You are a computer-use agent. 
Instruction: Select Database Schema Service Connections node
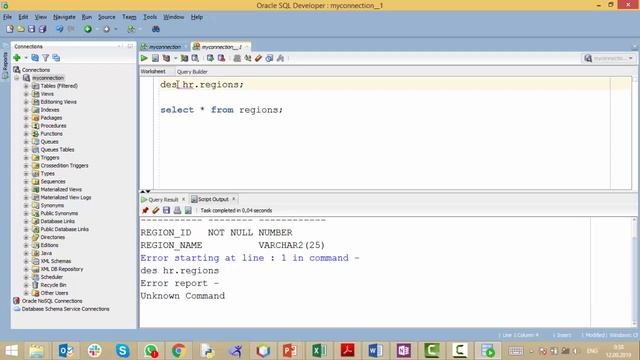point(65,309)
